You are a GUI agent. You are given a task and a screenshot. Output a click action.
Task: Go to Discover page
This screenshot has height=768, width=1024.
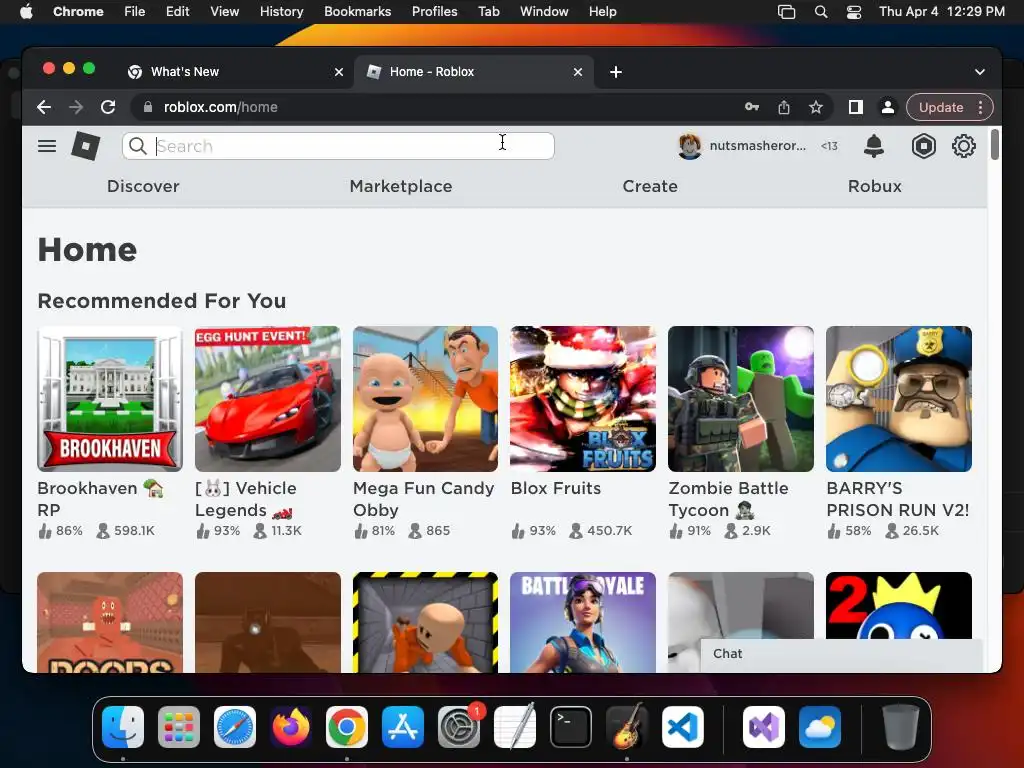[143, 186]
